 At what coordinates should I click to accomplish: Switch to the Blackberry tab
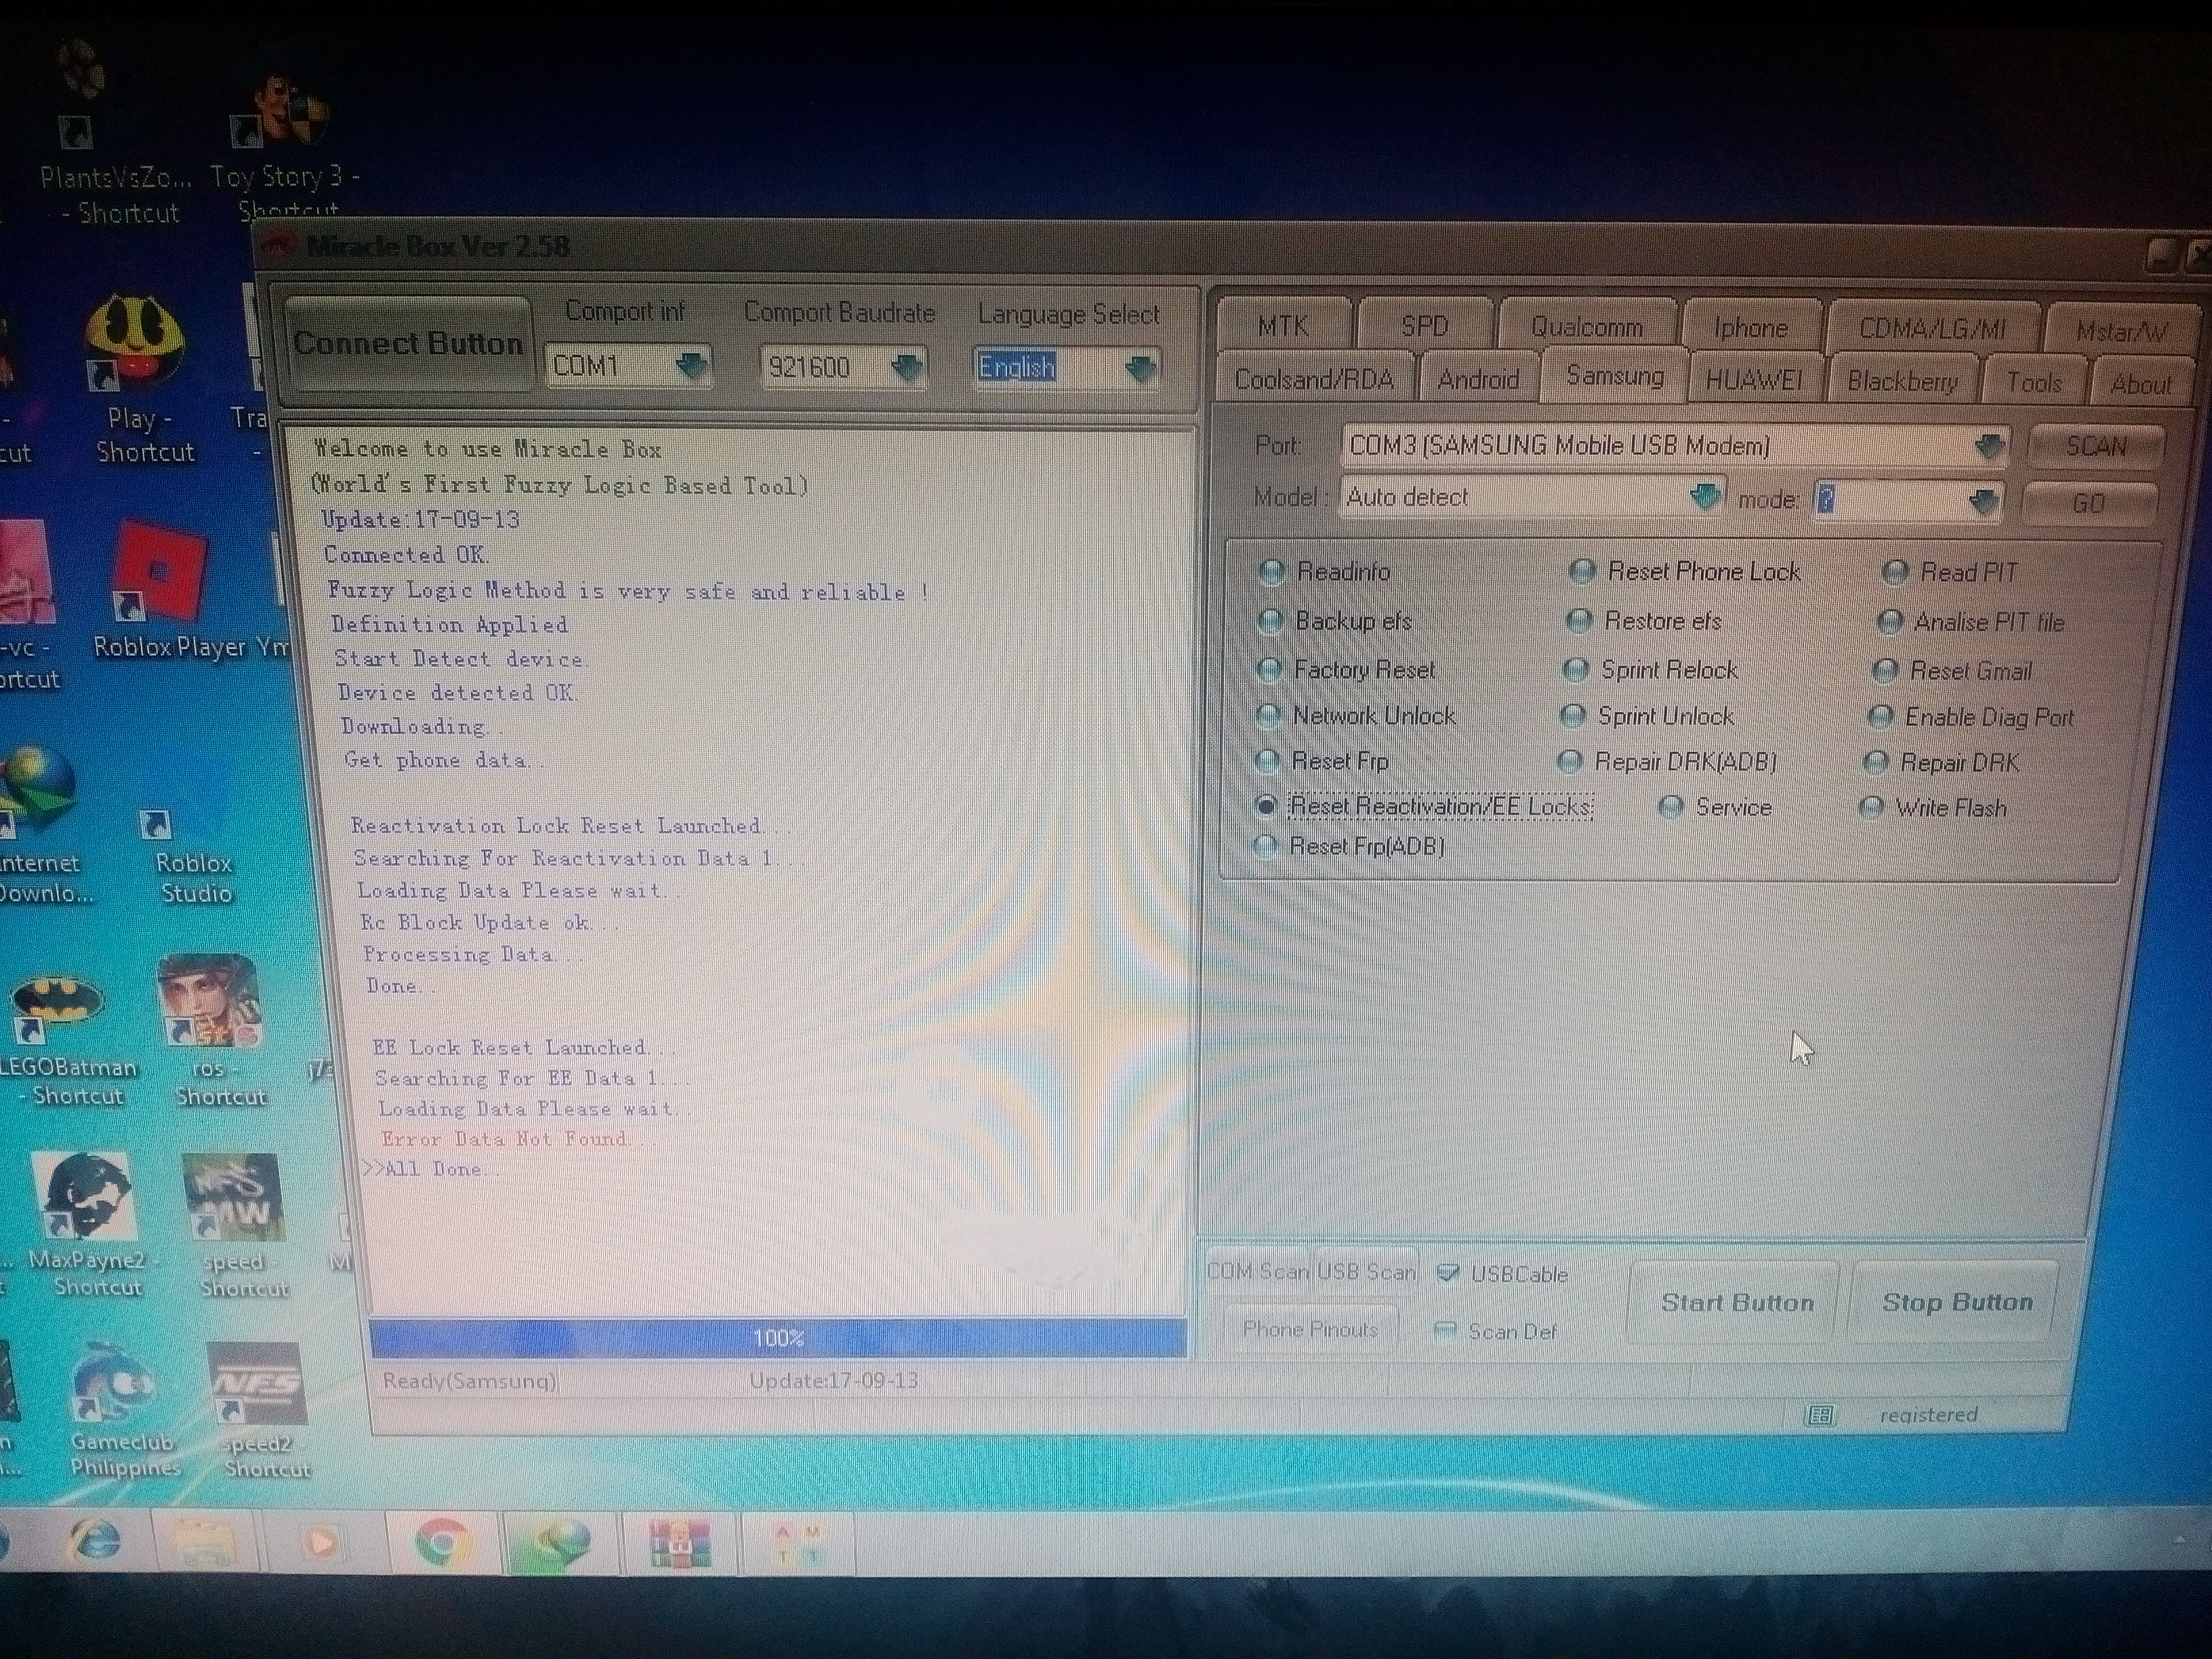[x=1902, y=381]
